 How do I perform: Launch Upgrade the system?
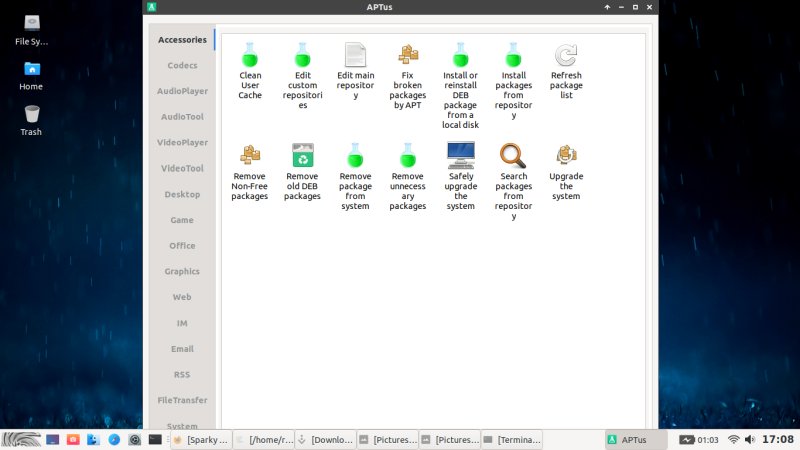click(566, 172)
